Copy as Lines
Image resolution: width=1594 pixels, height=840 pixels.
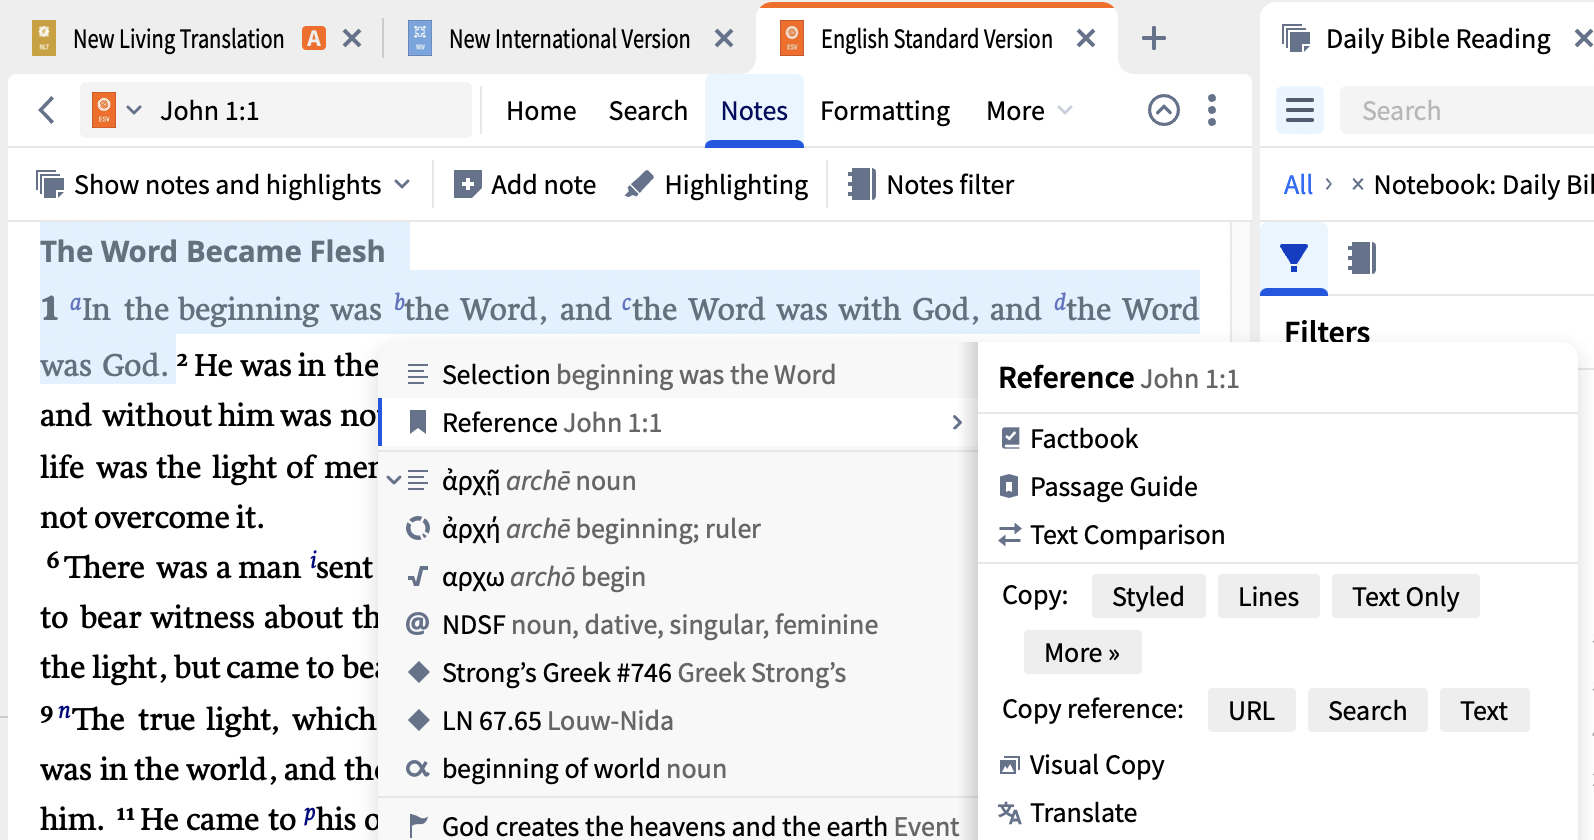pyautogui.click(x=1268, y=596)
